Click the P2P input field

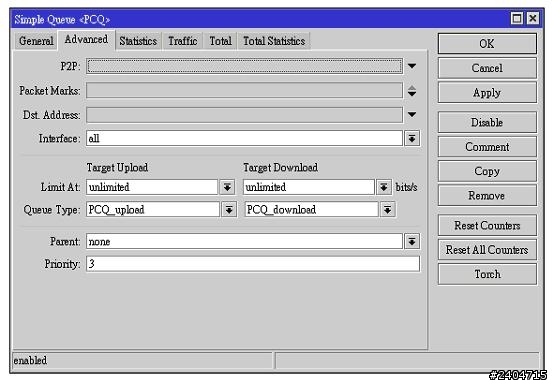(244, 66)
